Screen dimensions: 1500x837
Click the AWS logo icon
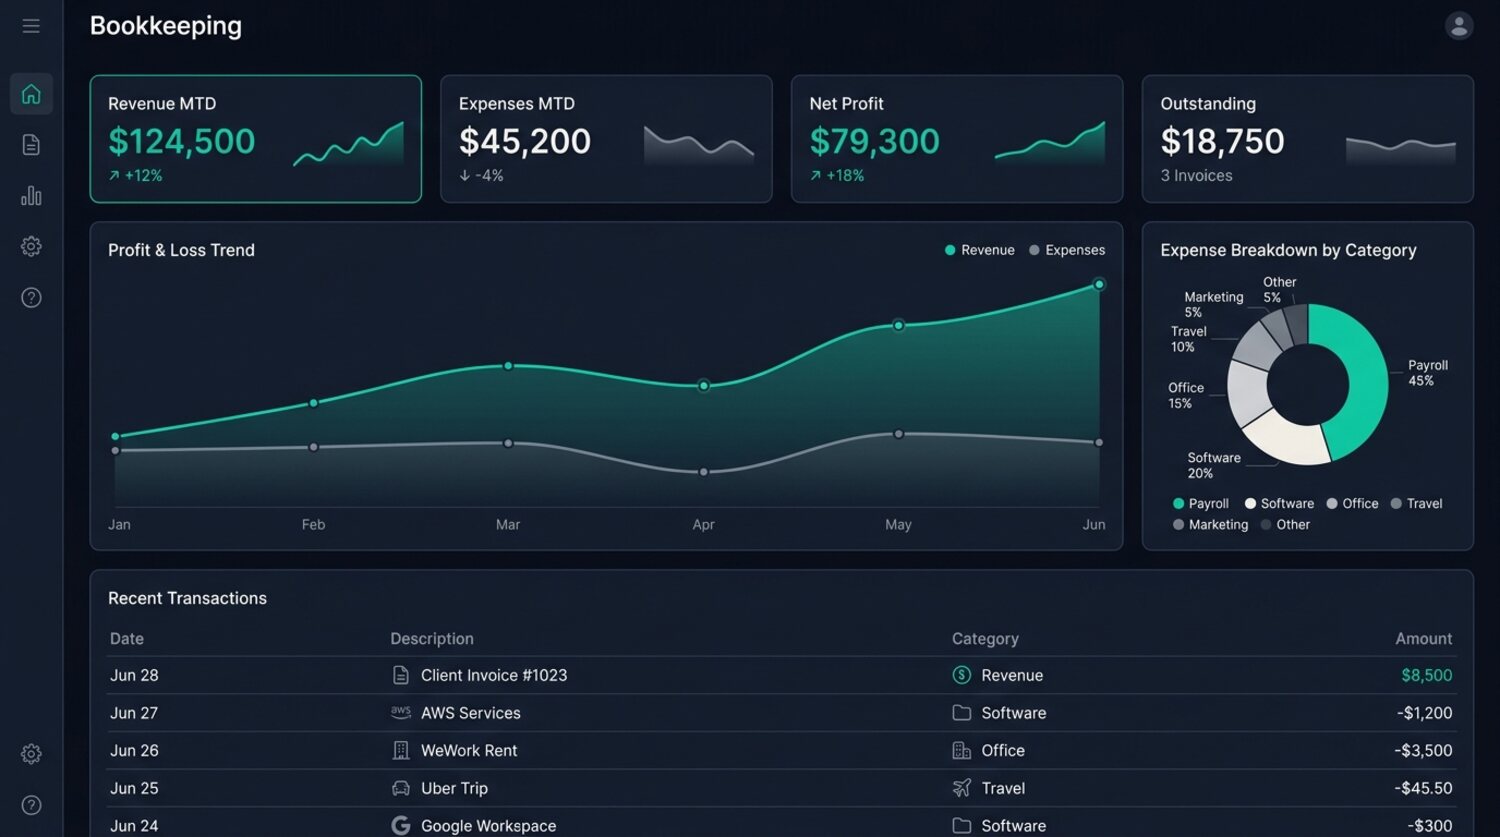click(x=400, y=713)
